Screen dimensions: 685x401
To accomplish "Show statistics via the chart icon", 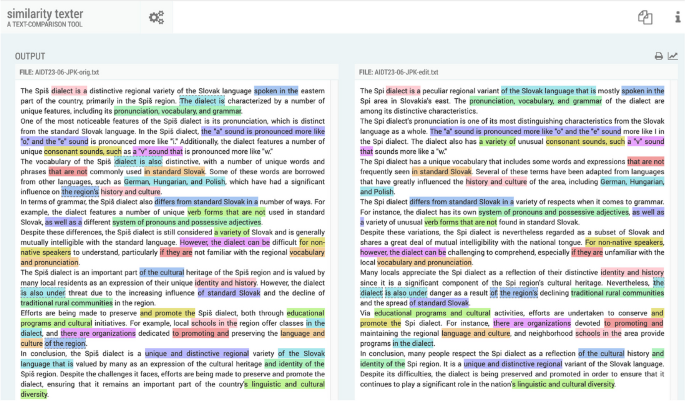I will 673,57.
